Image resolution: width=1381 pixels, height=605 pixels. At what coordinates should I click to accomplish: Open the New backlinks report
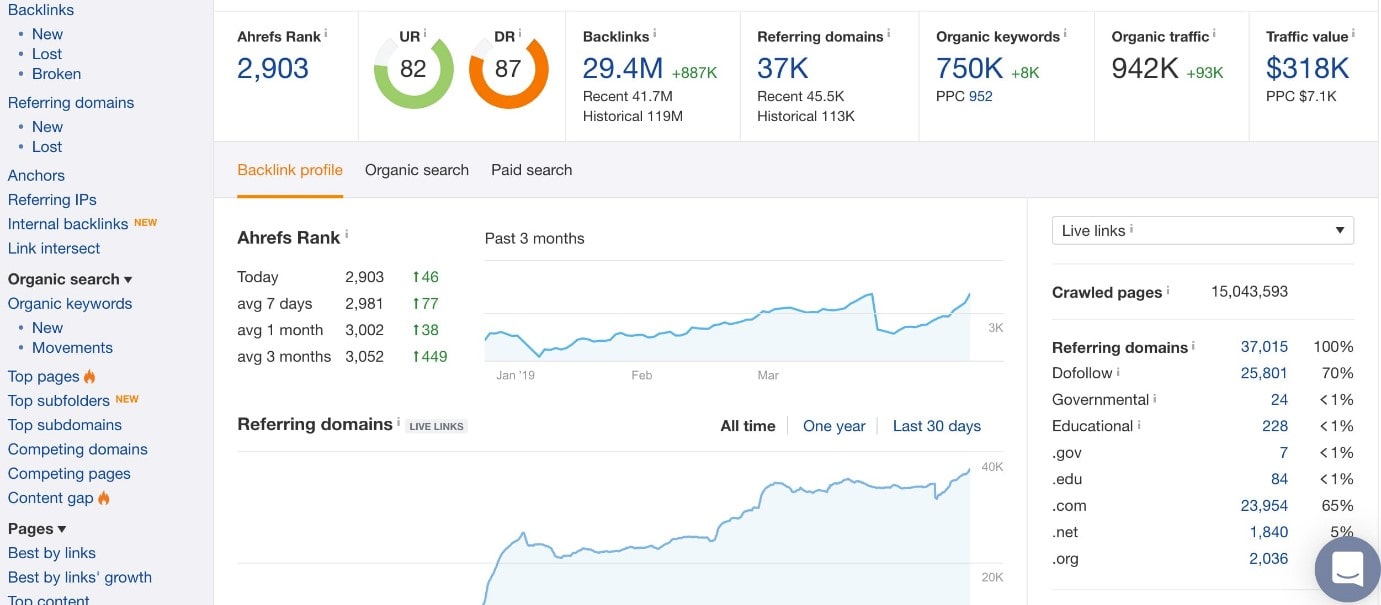tap(47, 33)
